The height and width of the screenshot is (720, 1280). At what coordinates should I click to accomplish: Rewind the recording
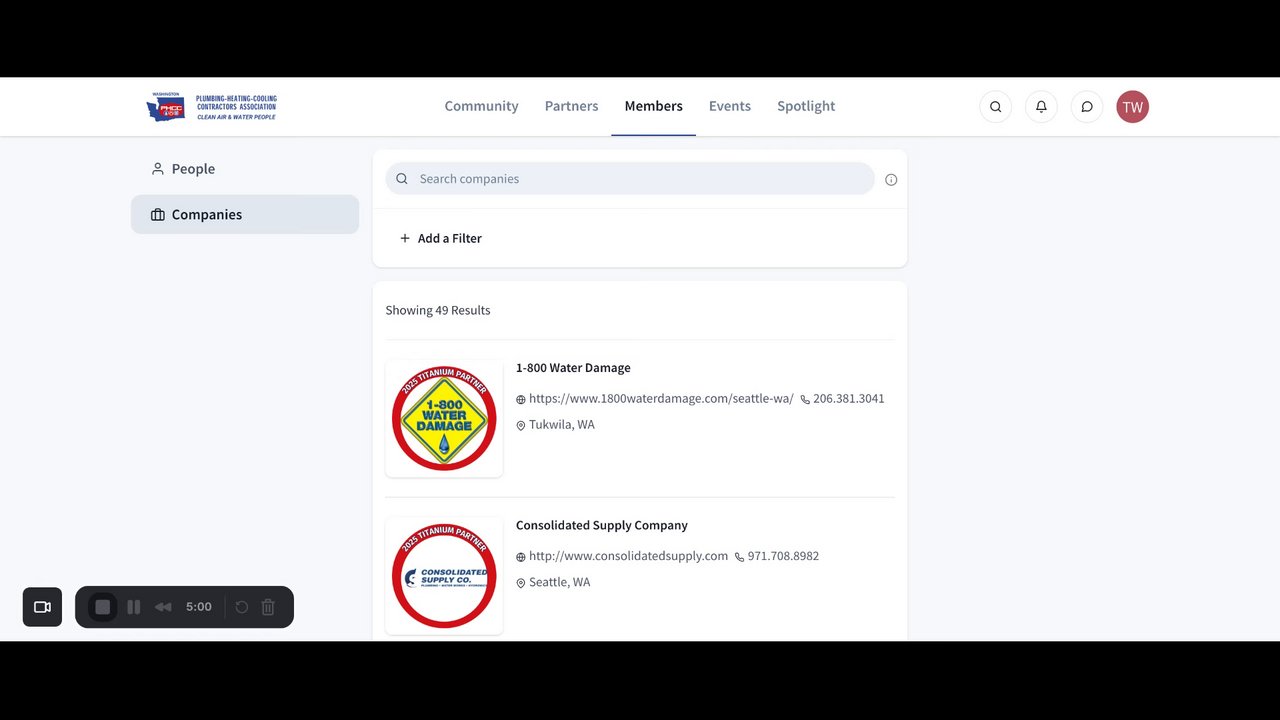[163, 607]
